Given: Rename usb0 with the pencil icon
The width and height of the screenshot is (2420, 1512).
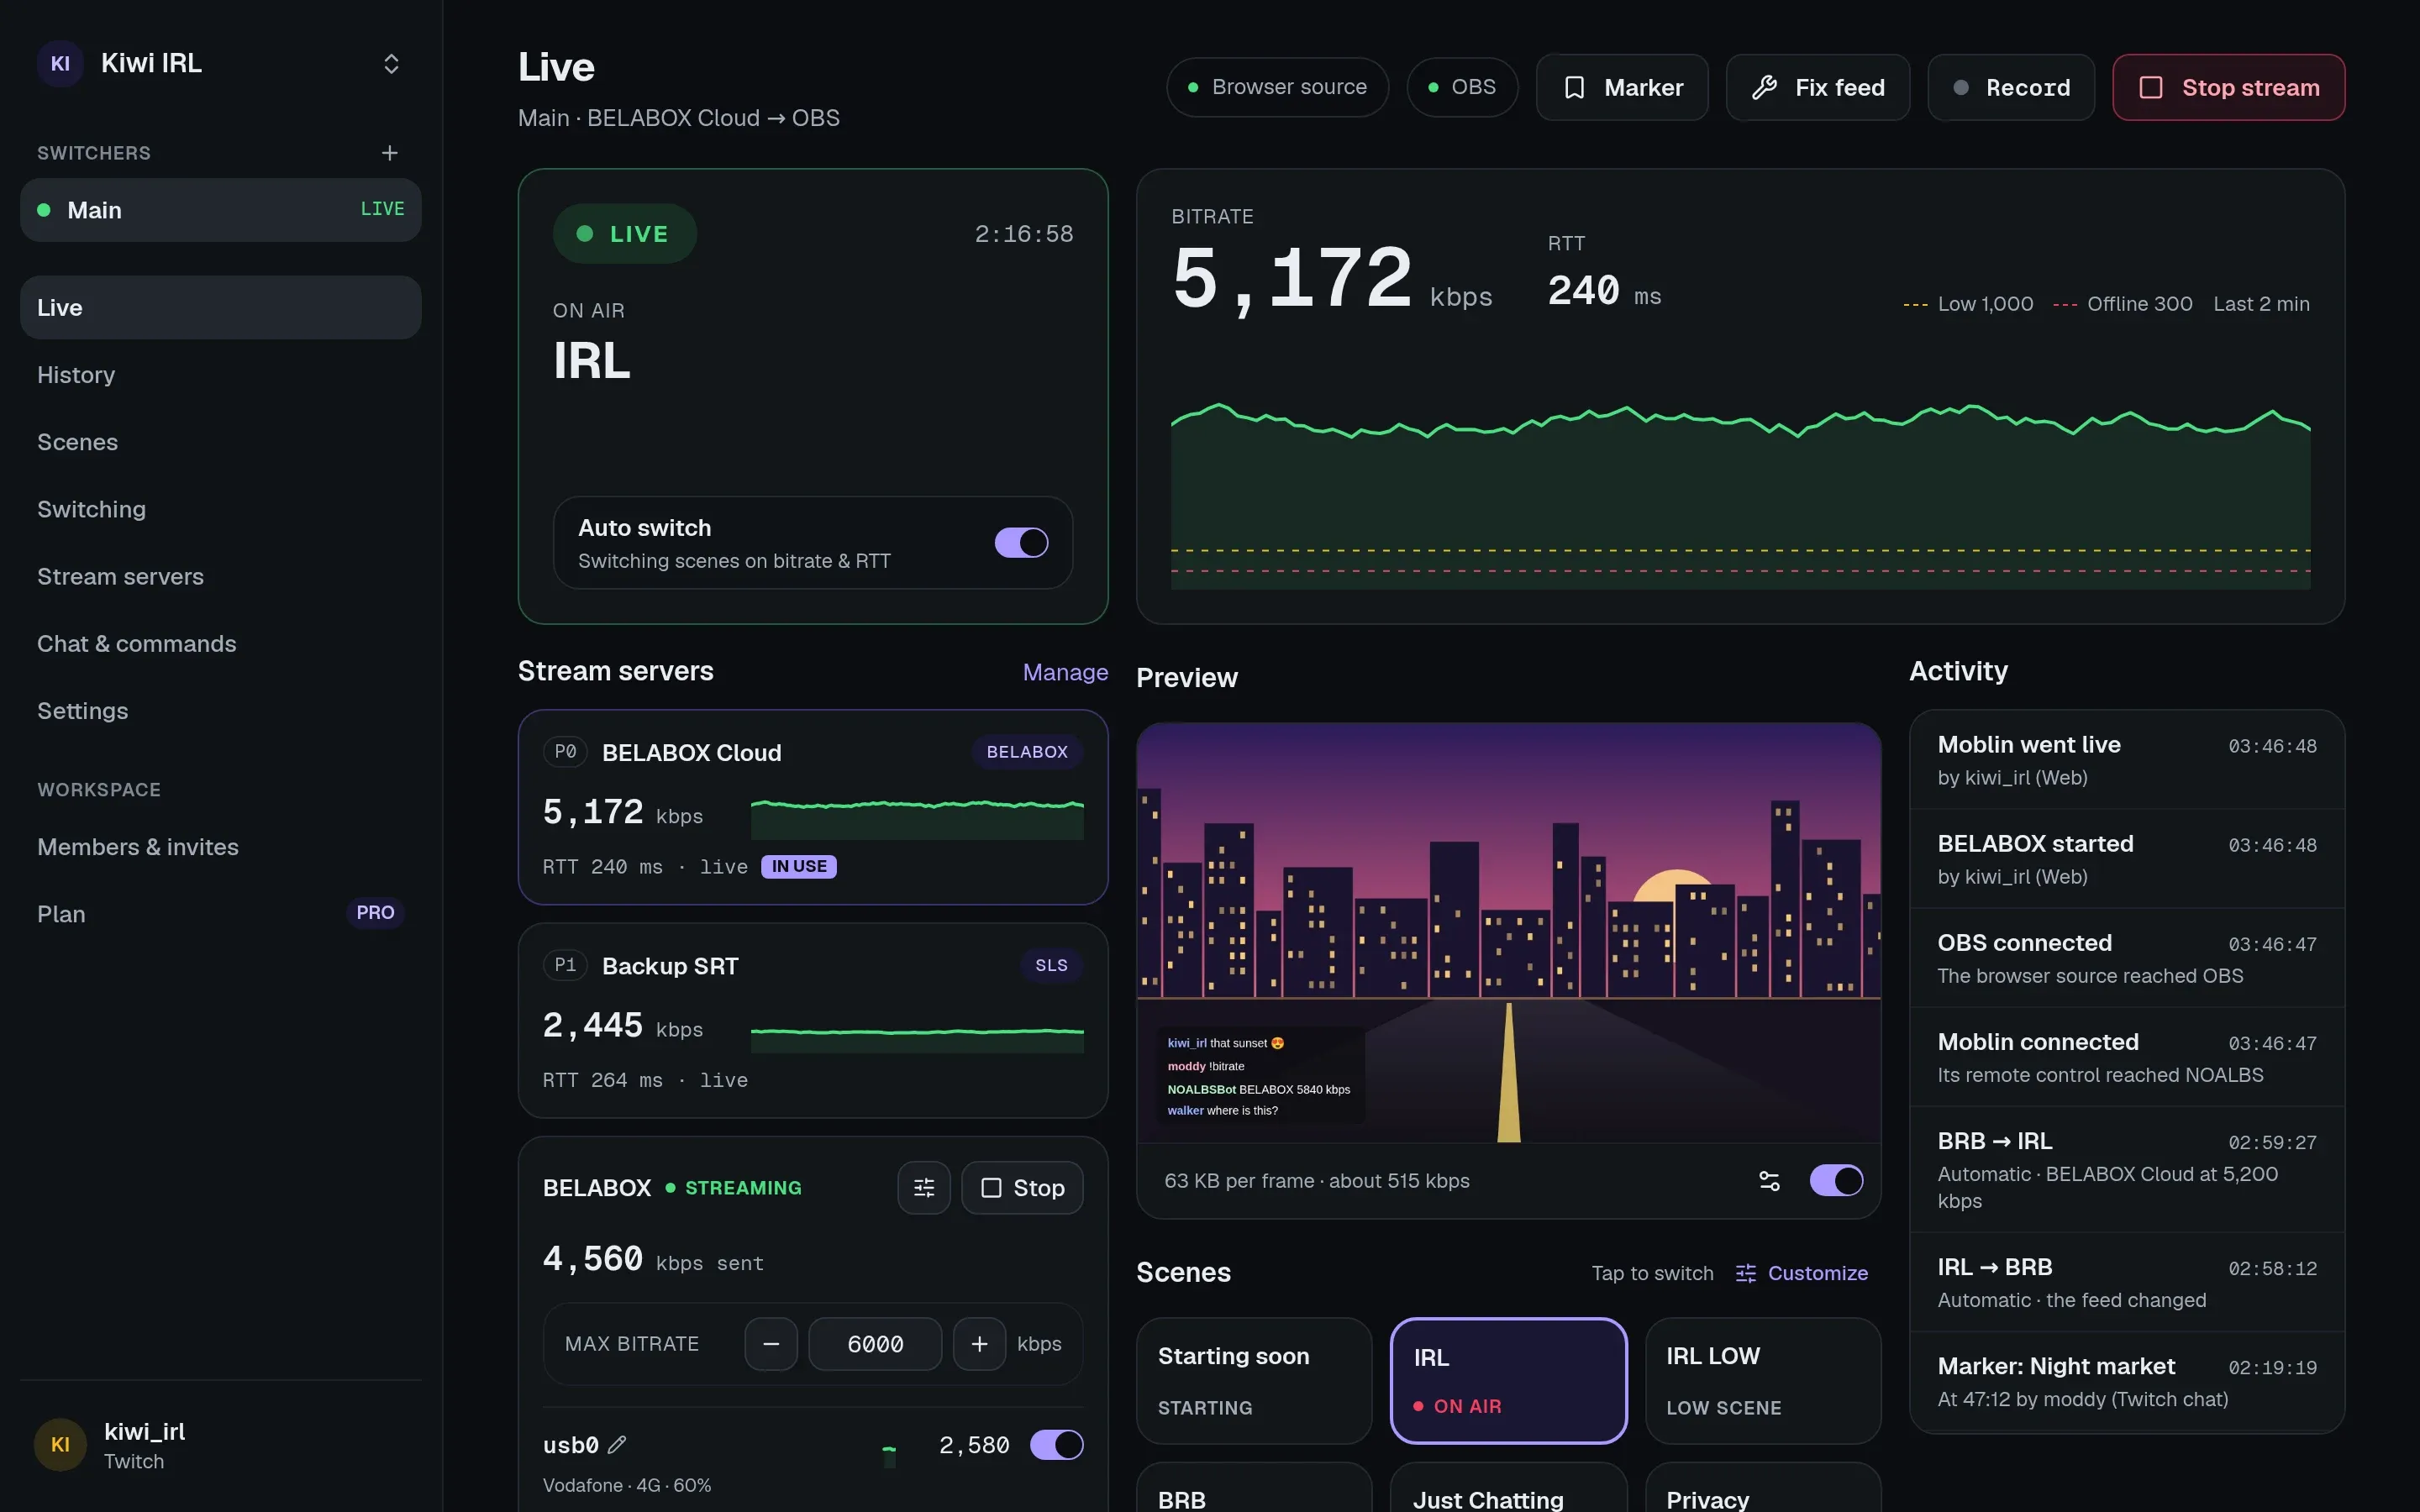Looking at the screenshot, I should [x=617, y=1444].
